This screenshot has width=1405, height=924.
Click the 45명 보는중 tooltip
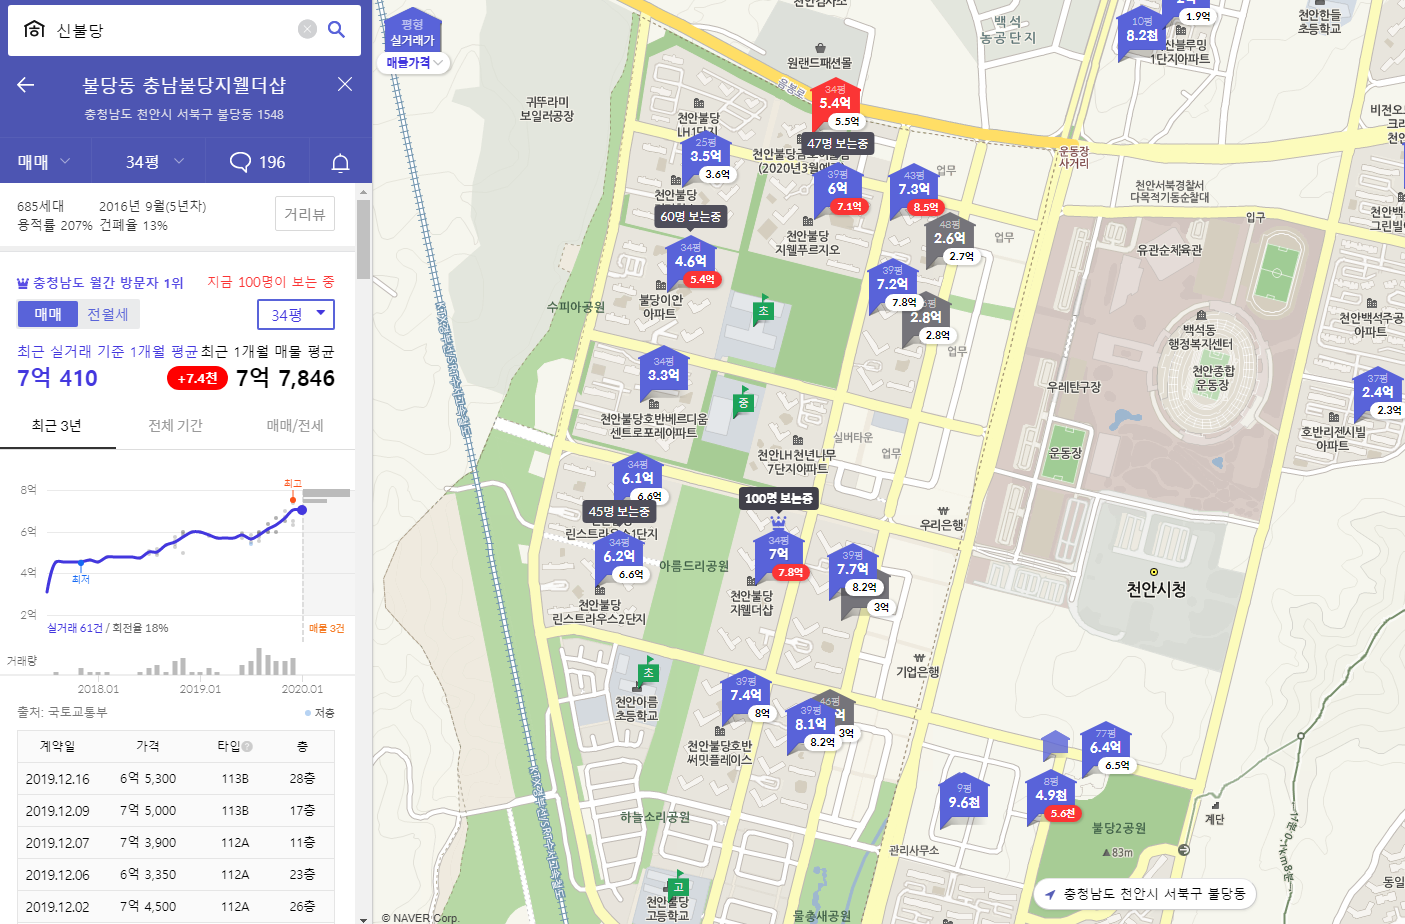click(619, 511)
